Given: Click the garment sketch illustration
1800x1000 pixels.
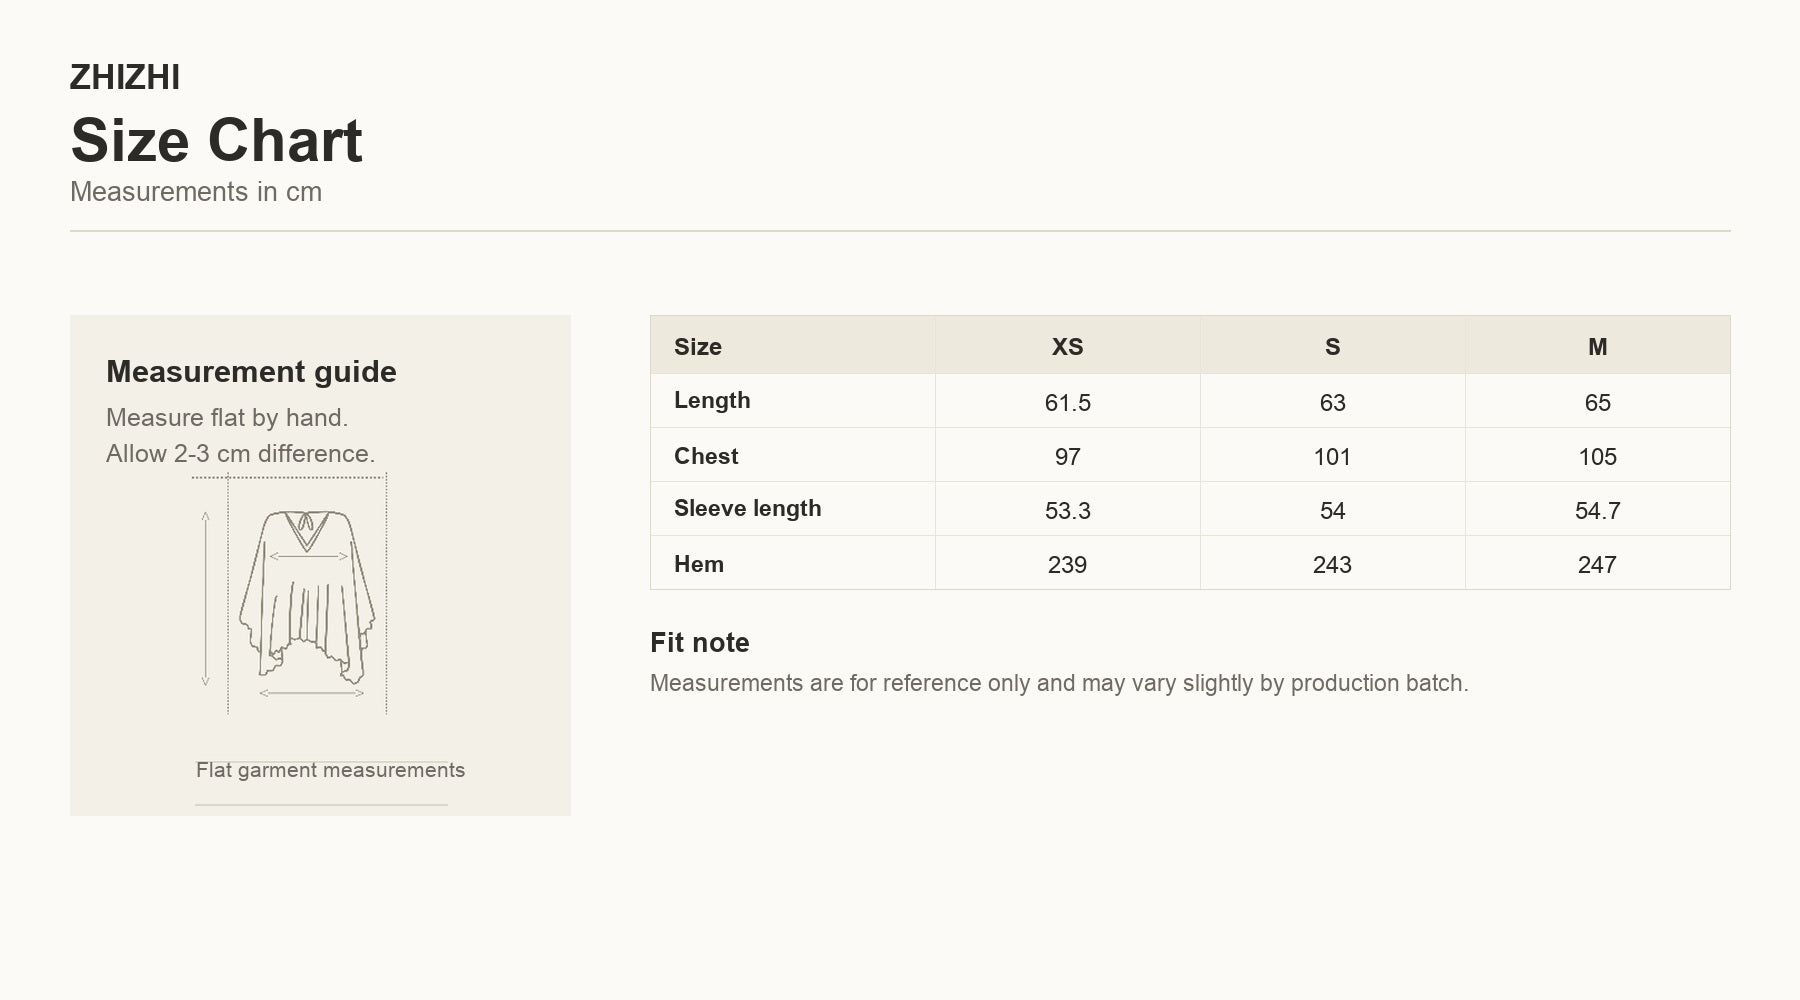Looking at the screenshot, I should tap(289, 595).
